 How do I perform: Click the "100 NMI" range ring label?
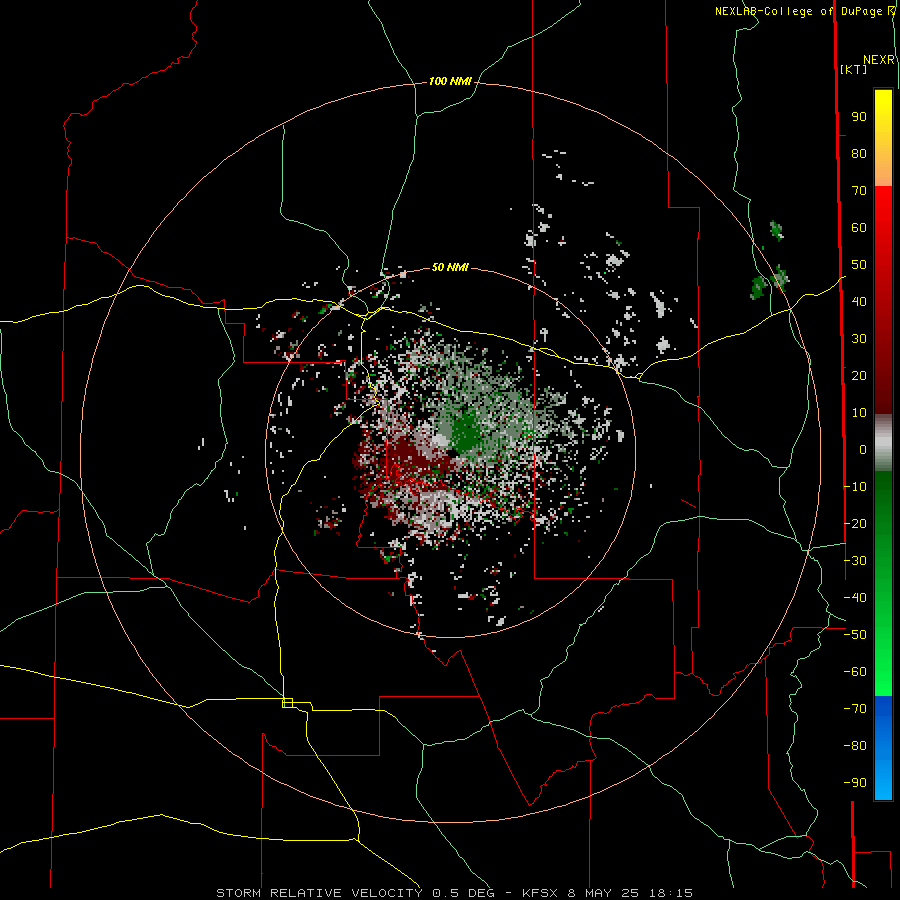coord(450,82)
